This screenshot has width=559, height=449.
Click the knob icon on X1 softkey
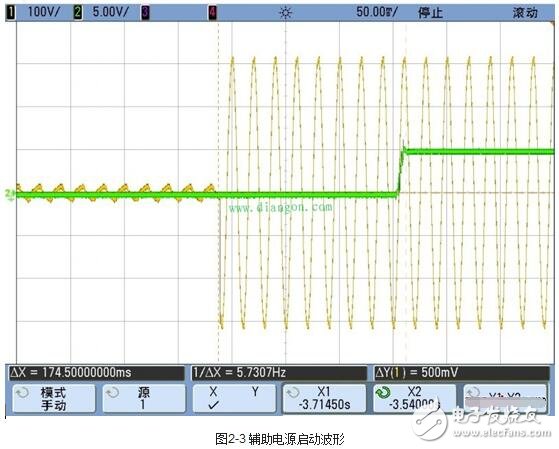coord(293,393)
